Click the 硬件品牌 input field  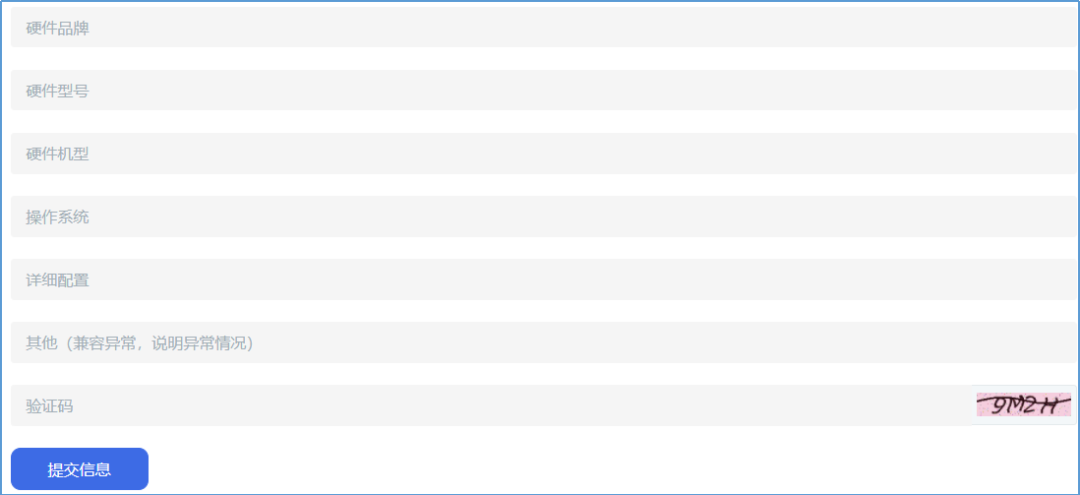(540, 28)
